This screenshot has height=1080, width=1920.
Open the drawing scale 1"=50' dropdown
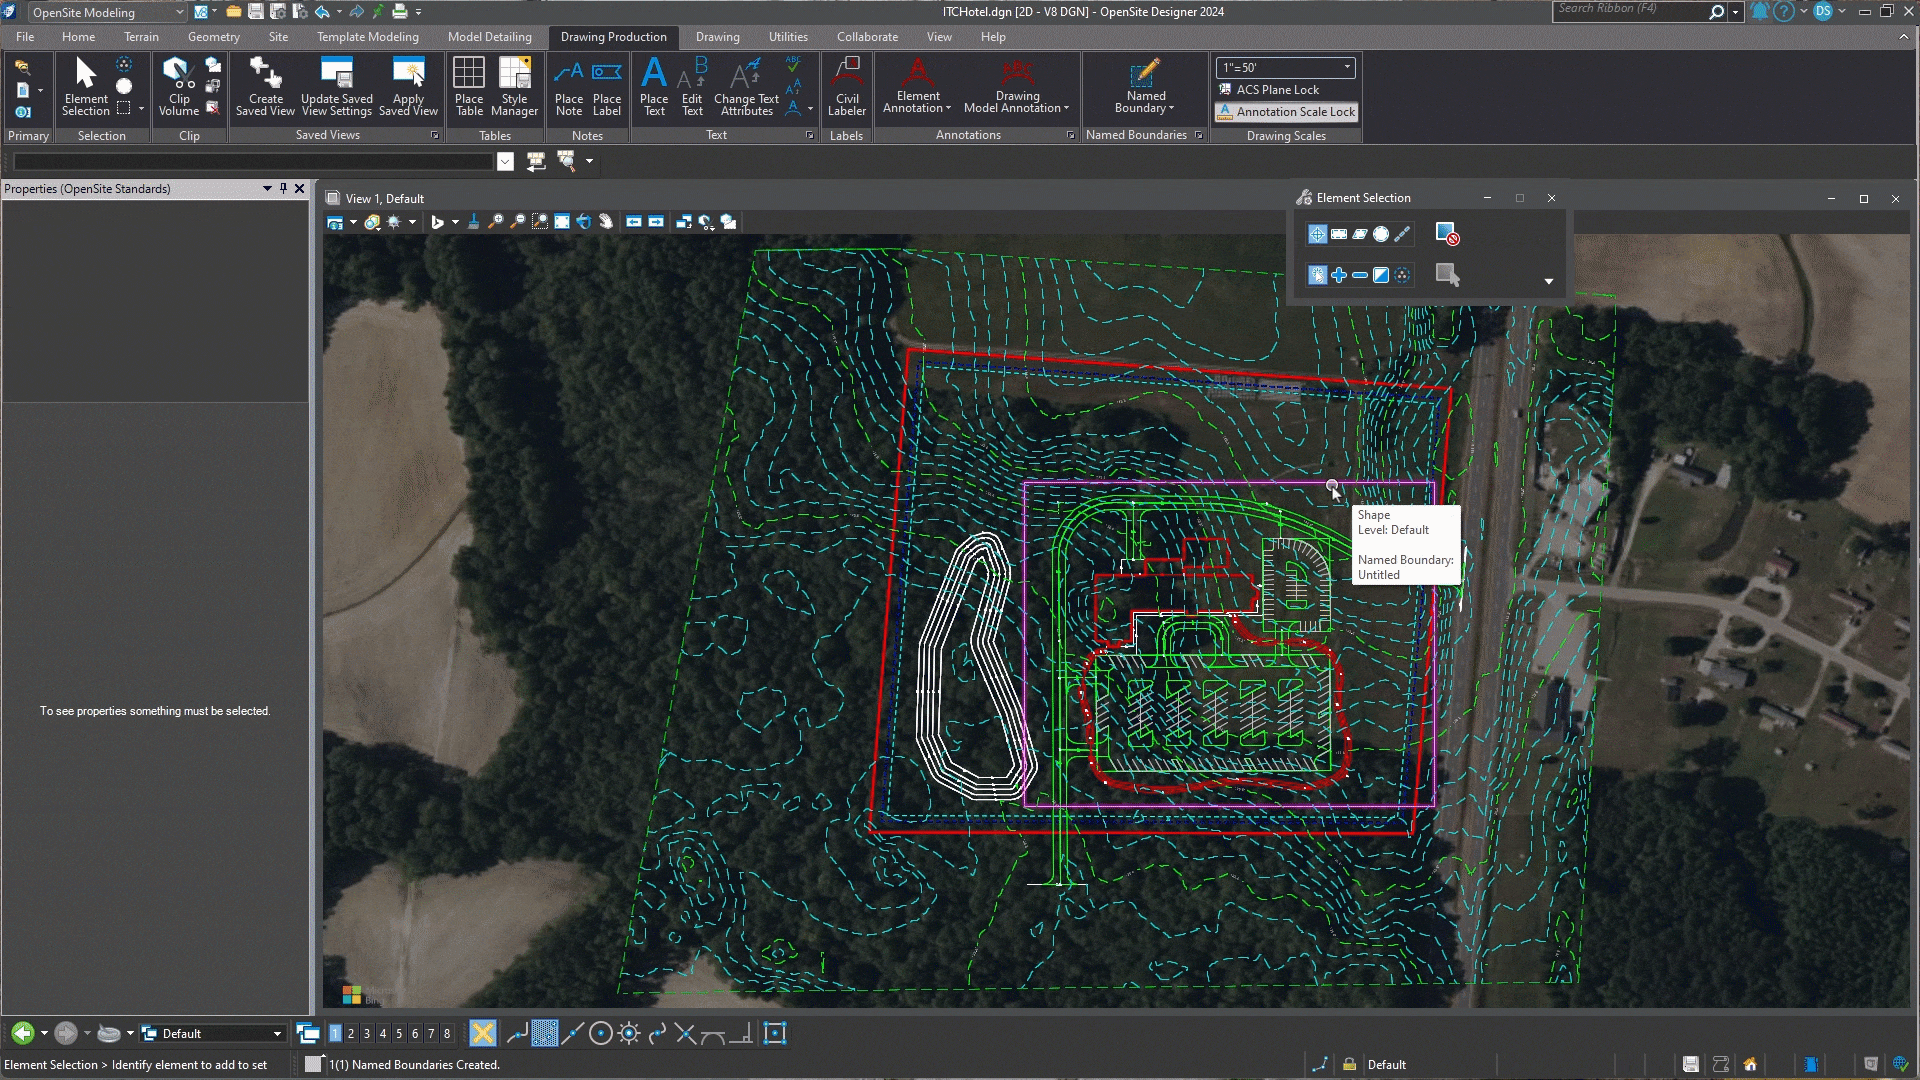coord(1347,67)
